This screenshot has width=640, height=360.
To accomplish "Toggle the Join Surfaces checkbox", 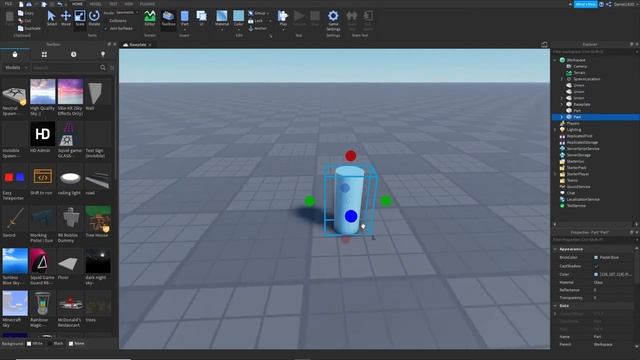I will (x=118, y=29).
